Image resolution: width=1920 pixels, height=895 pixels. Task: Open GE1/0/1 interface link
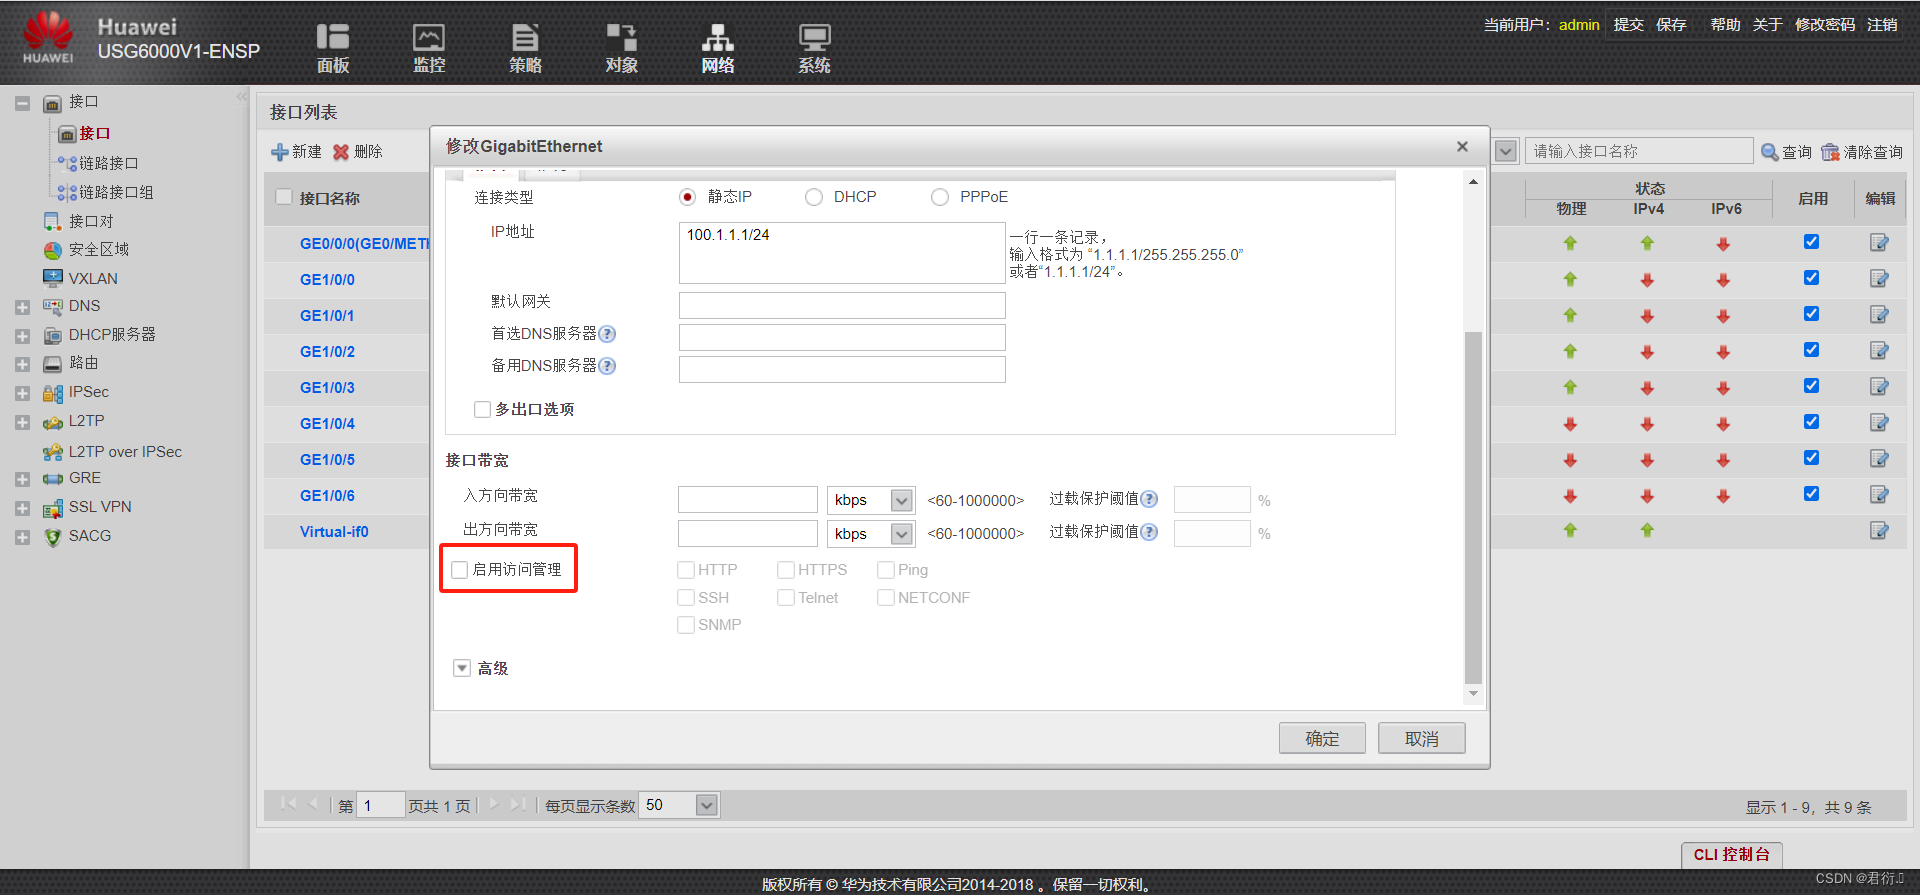[x=327, y=315]
